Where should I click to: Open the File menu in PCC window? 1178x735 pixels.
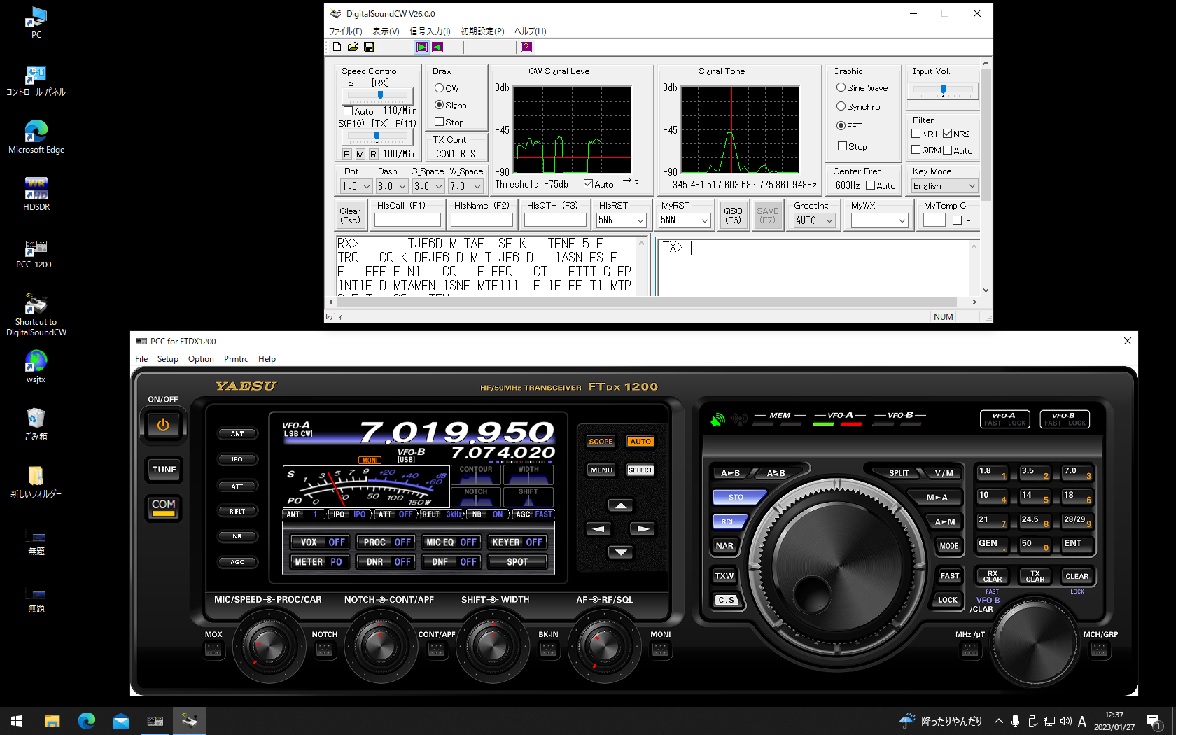click(141, 359)
